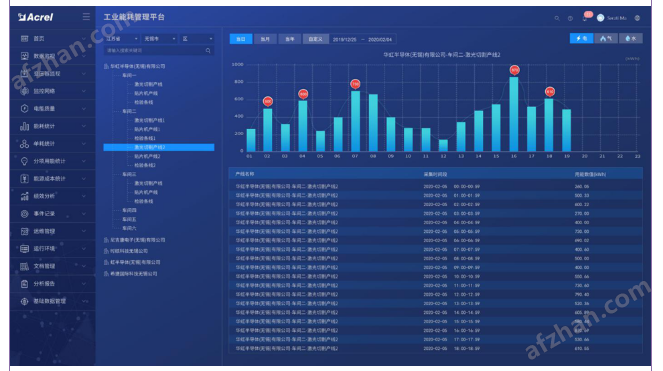The image size is (663, 371).
Task: Click building icon beside 希捷国际科技无锡公司
Action: pos(106,274)
